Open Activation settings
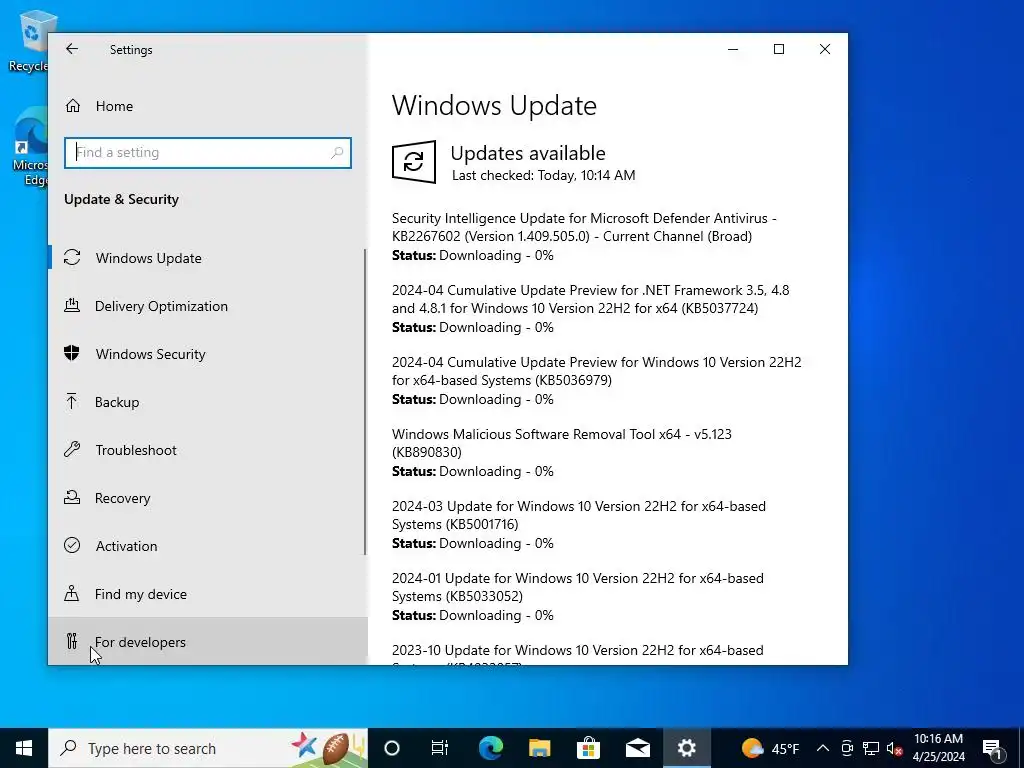Screen dimensions: 1024x768 coord(208,546)
